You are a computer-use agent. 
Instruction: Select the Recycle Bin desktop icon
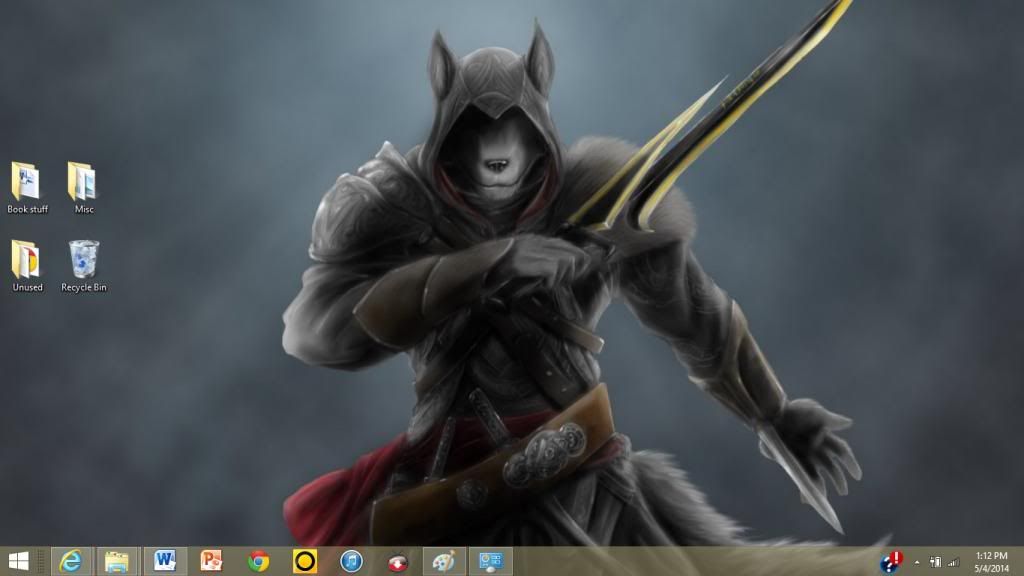tap(84, 266)
